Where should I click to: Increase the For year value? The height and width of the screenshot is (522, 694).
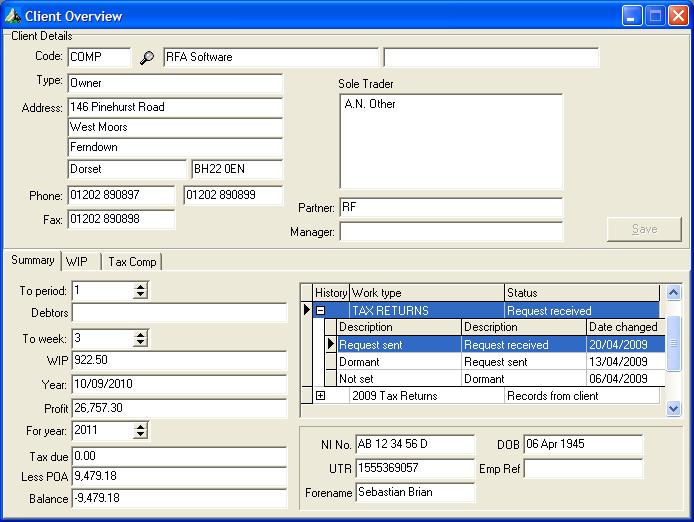point(140,426)
